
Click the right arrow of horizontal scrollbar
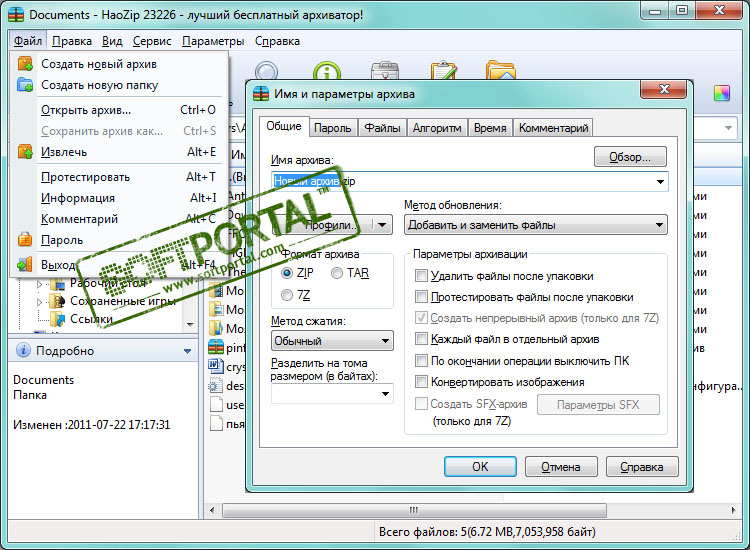pyautogui.click(x=734, y=510)
